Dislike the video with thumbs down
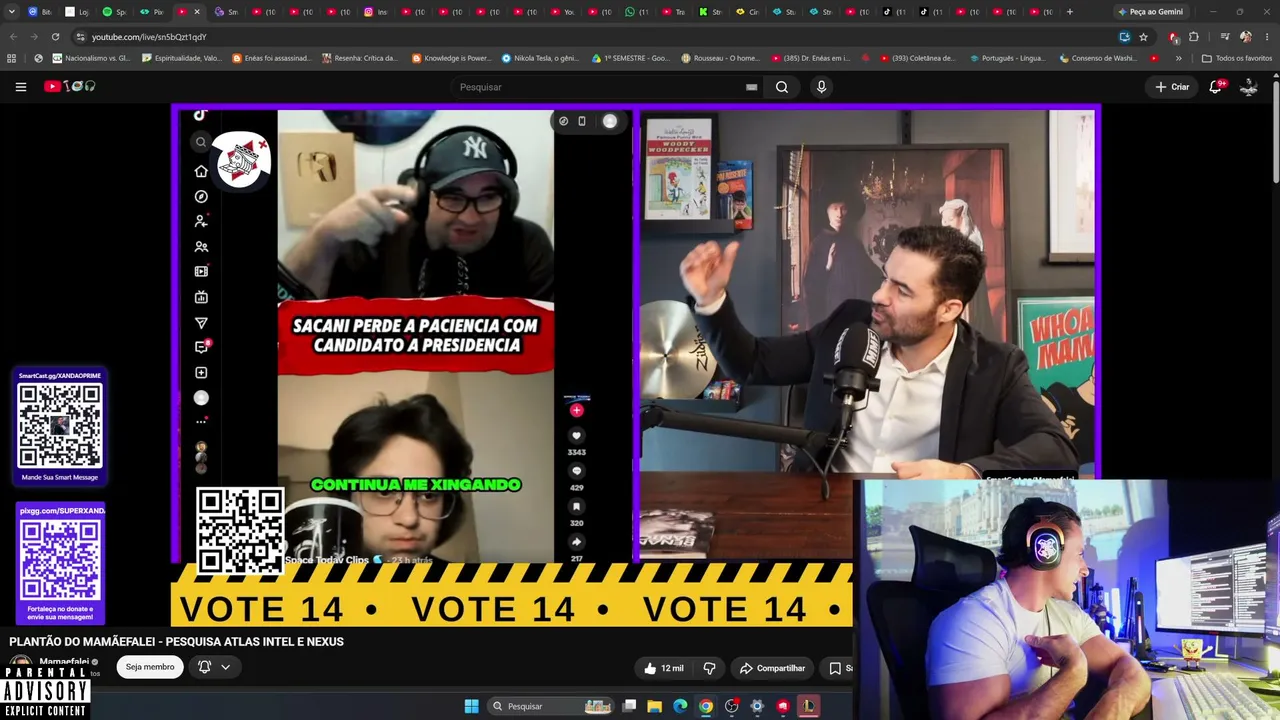Viewport: 1280px width, 720px height. coord(709,668)
